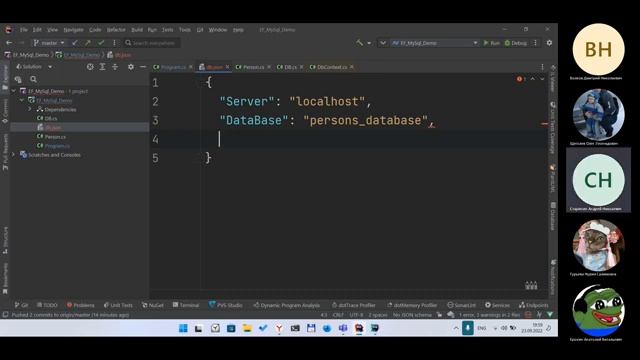Viewport: 640px width, 360px height.
Task: Open the Edit menu
Action: 37,30
